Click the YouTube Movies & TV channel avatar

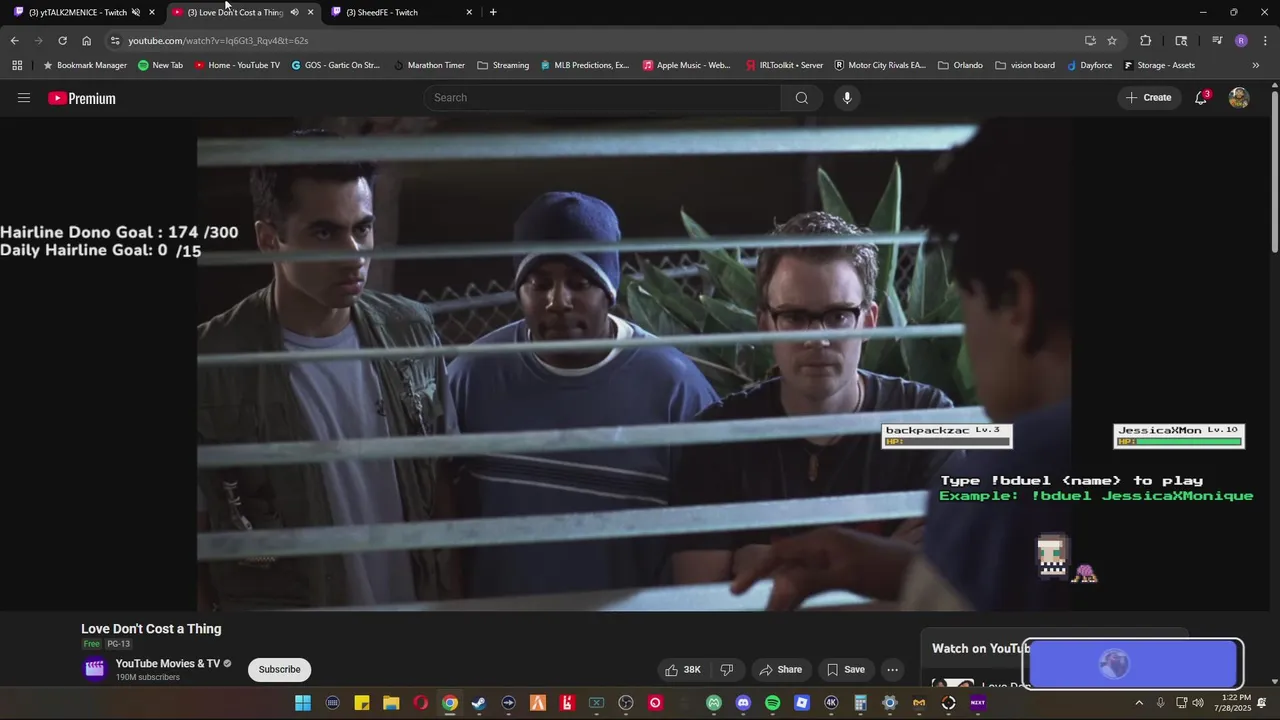click(95, 670)
